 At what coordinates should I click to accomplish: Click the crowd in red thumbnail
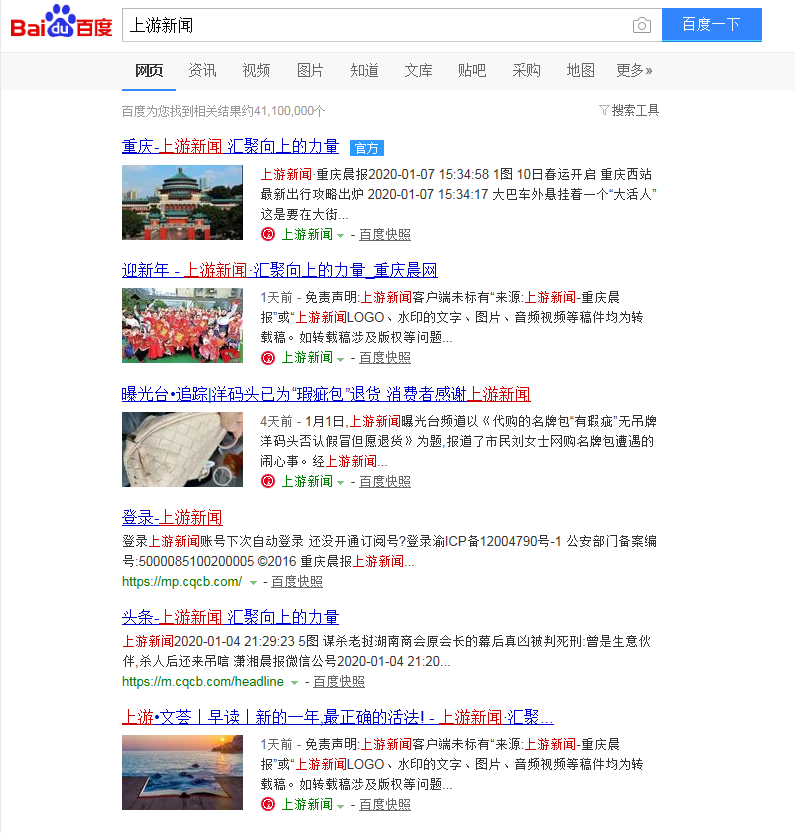[x=182, y=326]
